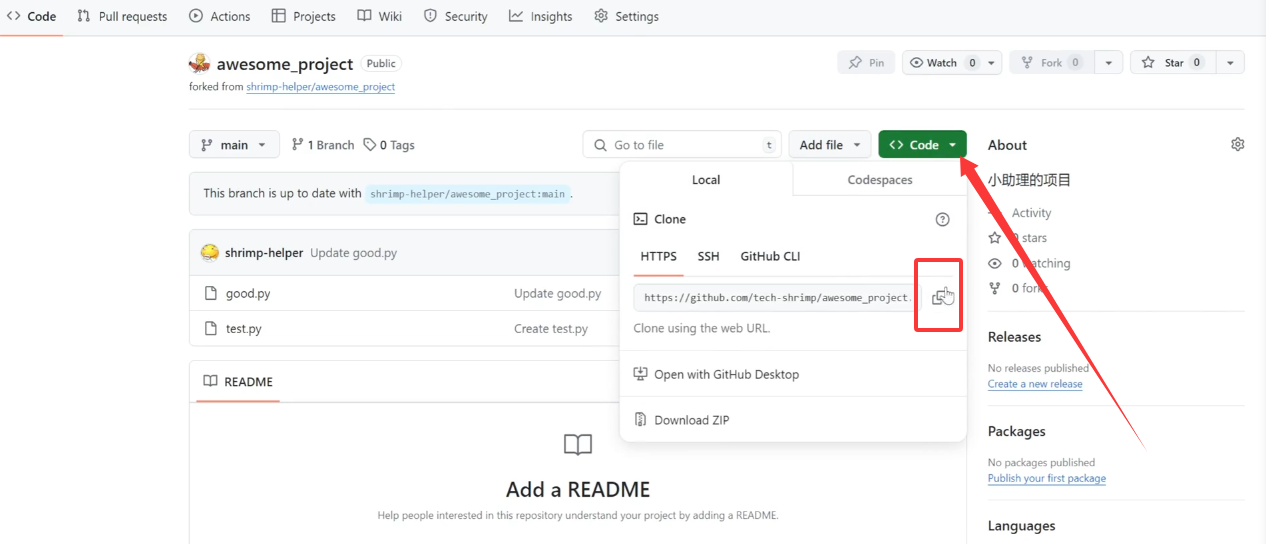Open the good.py file
The height and width of the screenshot is (544, 1266).
click(x=248, y=294)
